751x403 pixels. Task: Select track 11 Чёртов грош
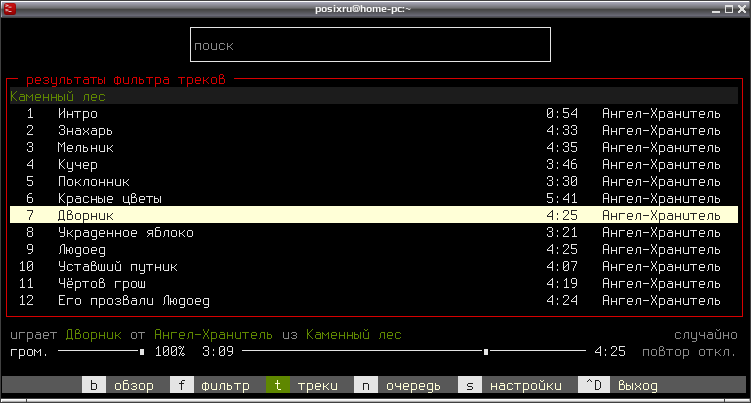click(x=374, y=283)
